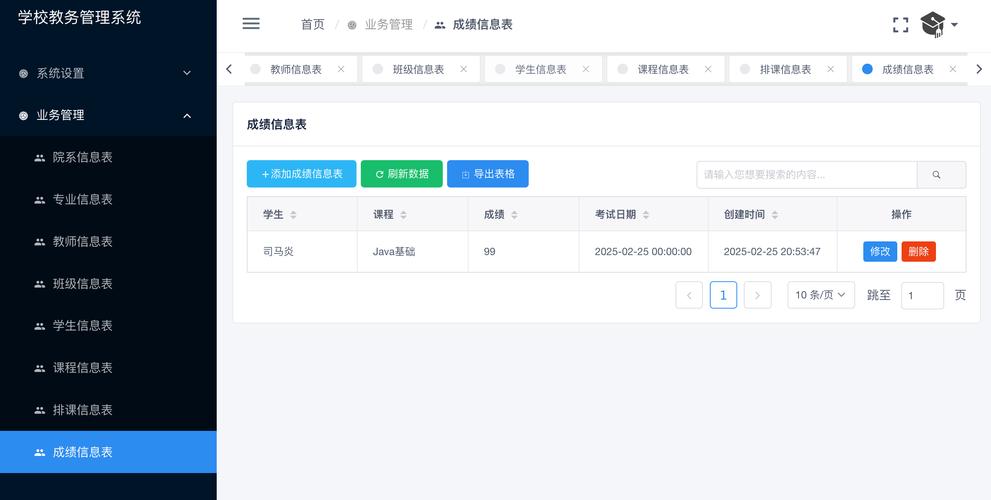This screenshot has width=991, height=500.
Task: Click the search magnifier button
Action: pos(941,175)
